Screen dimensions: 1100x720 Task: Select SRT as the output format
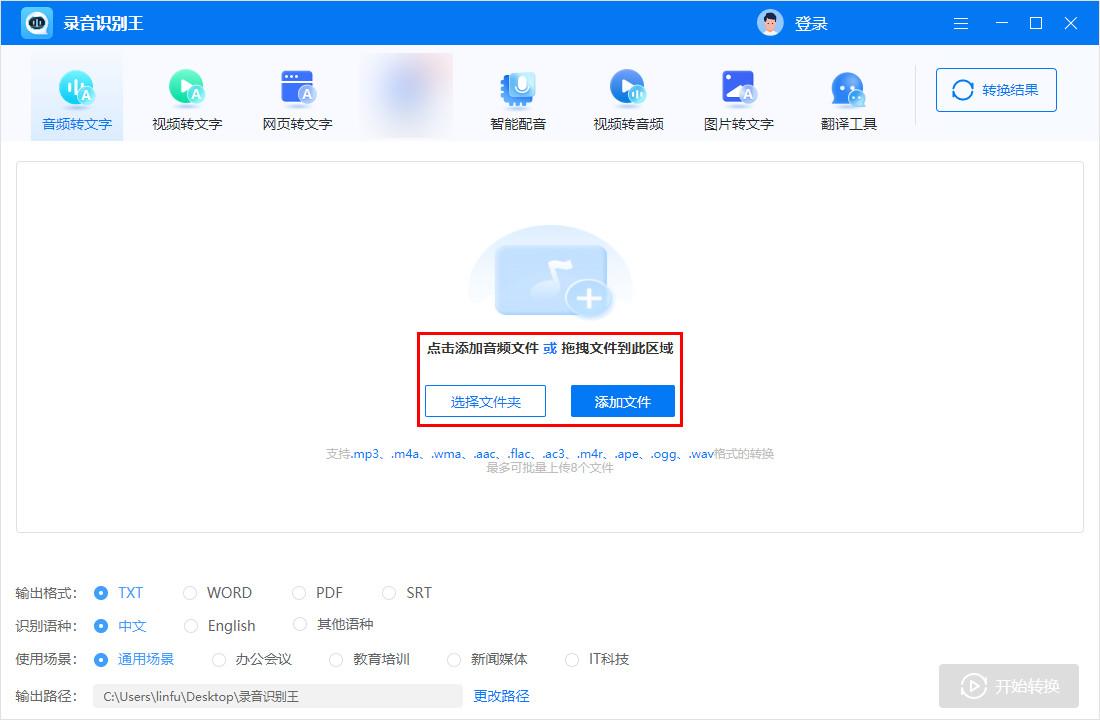point(407,592)
